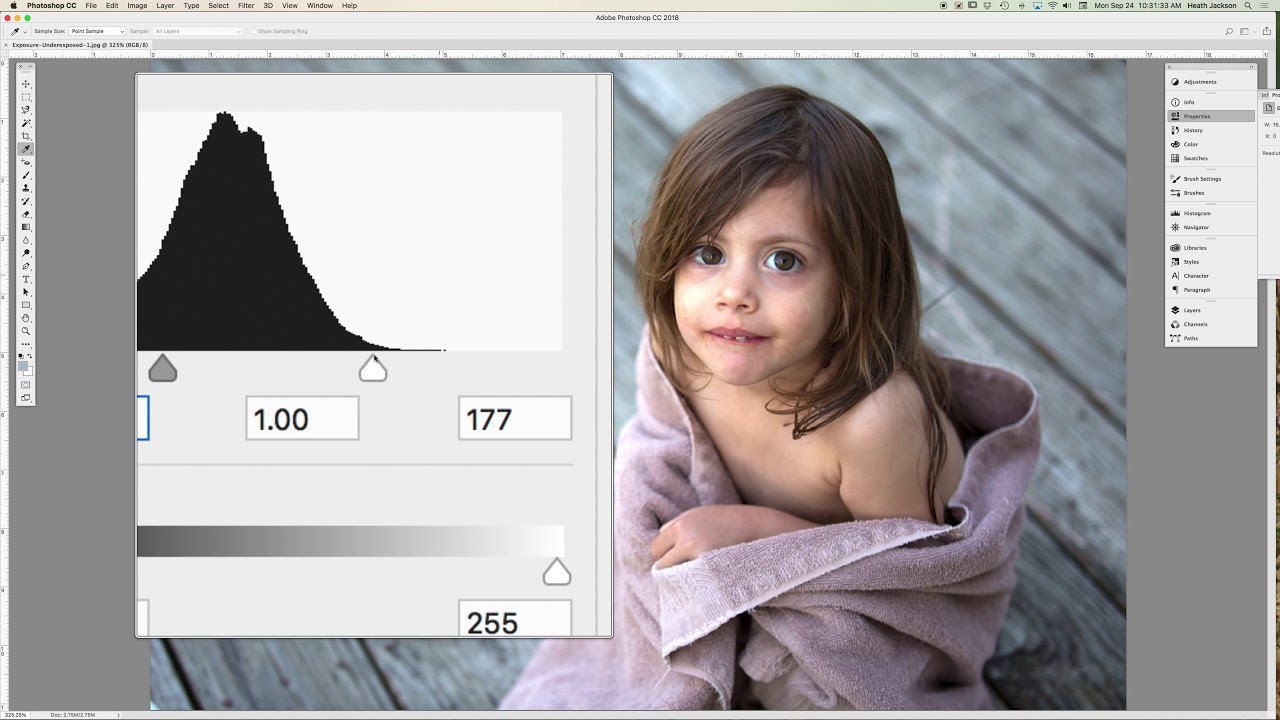Toggle Quick Mask mode icon
1280x720 pixels.
point(26,385)
